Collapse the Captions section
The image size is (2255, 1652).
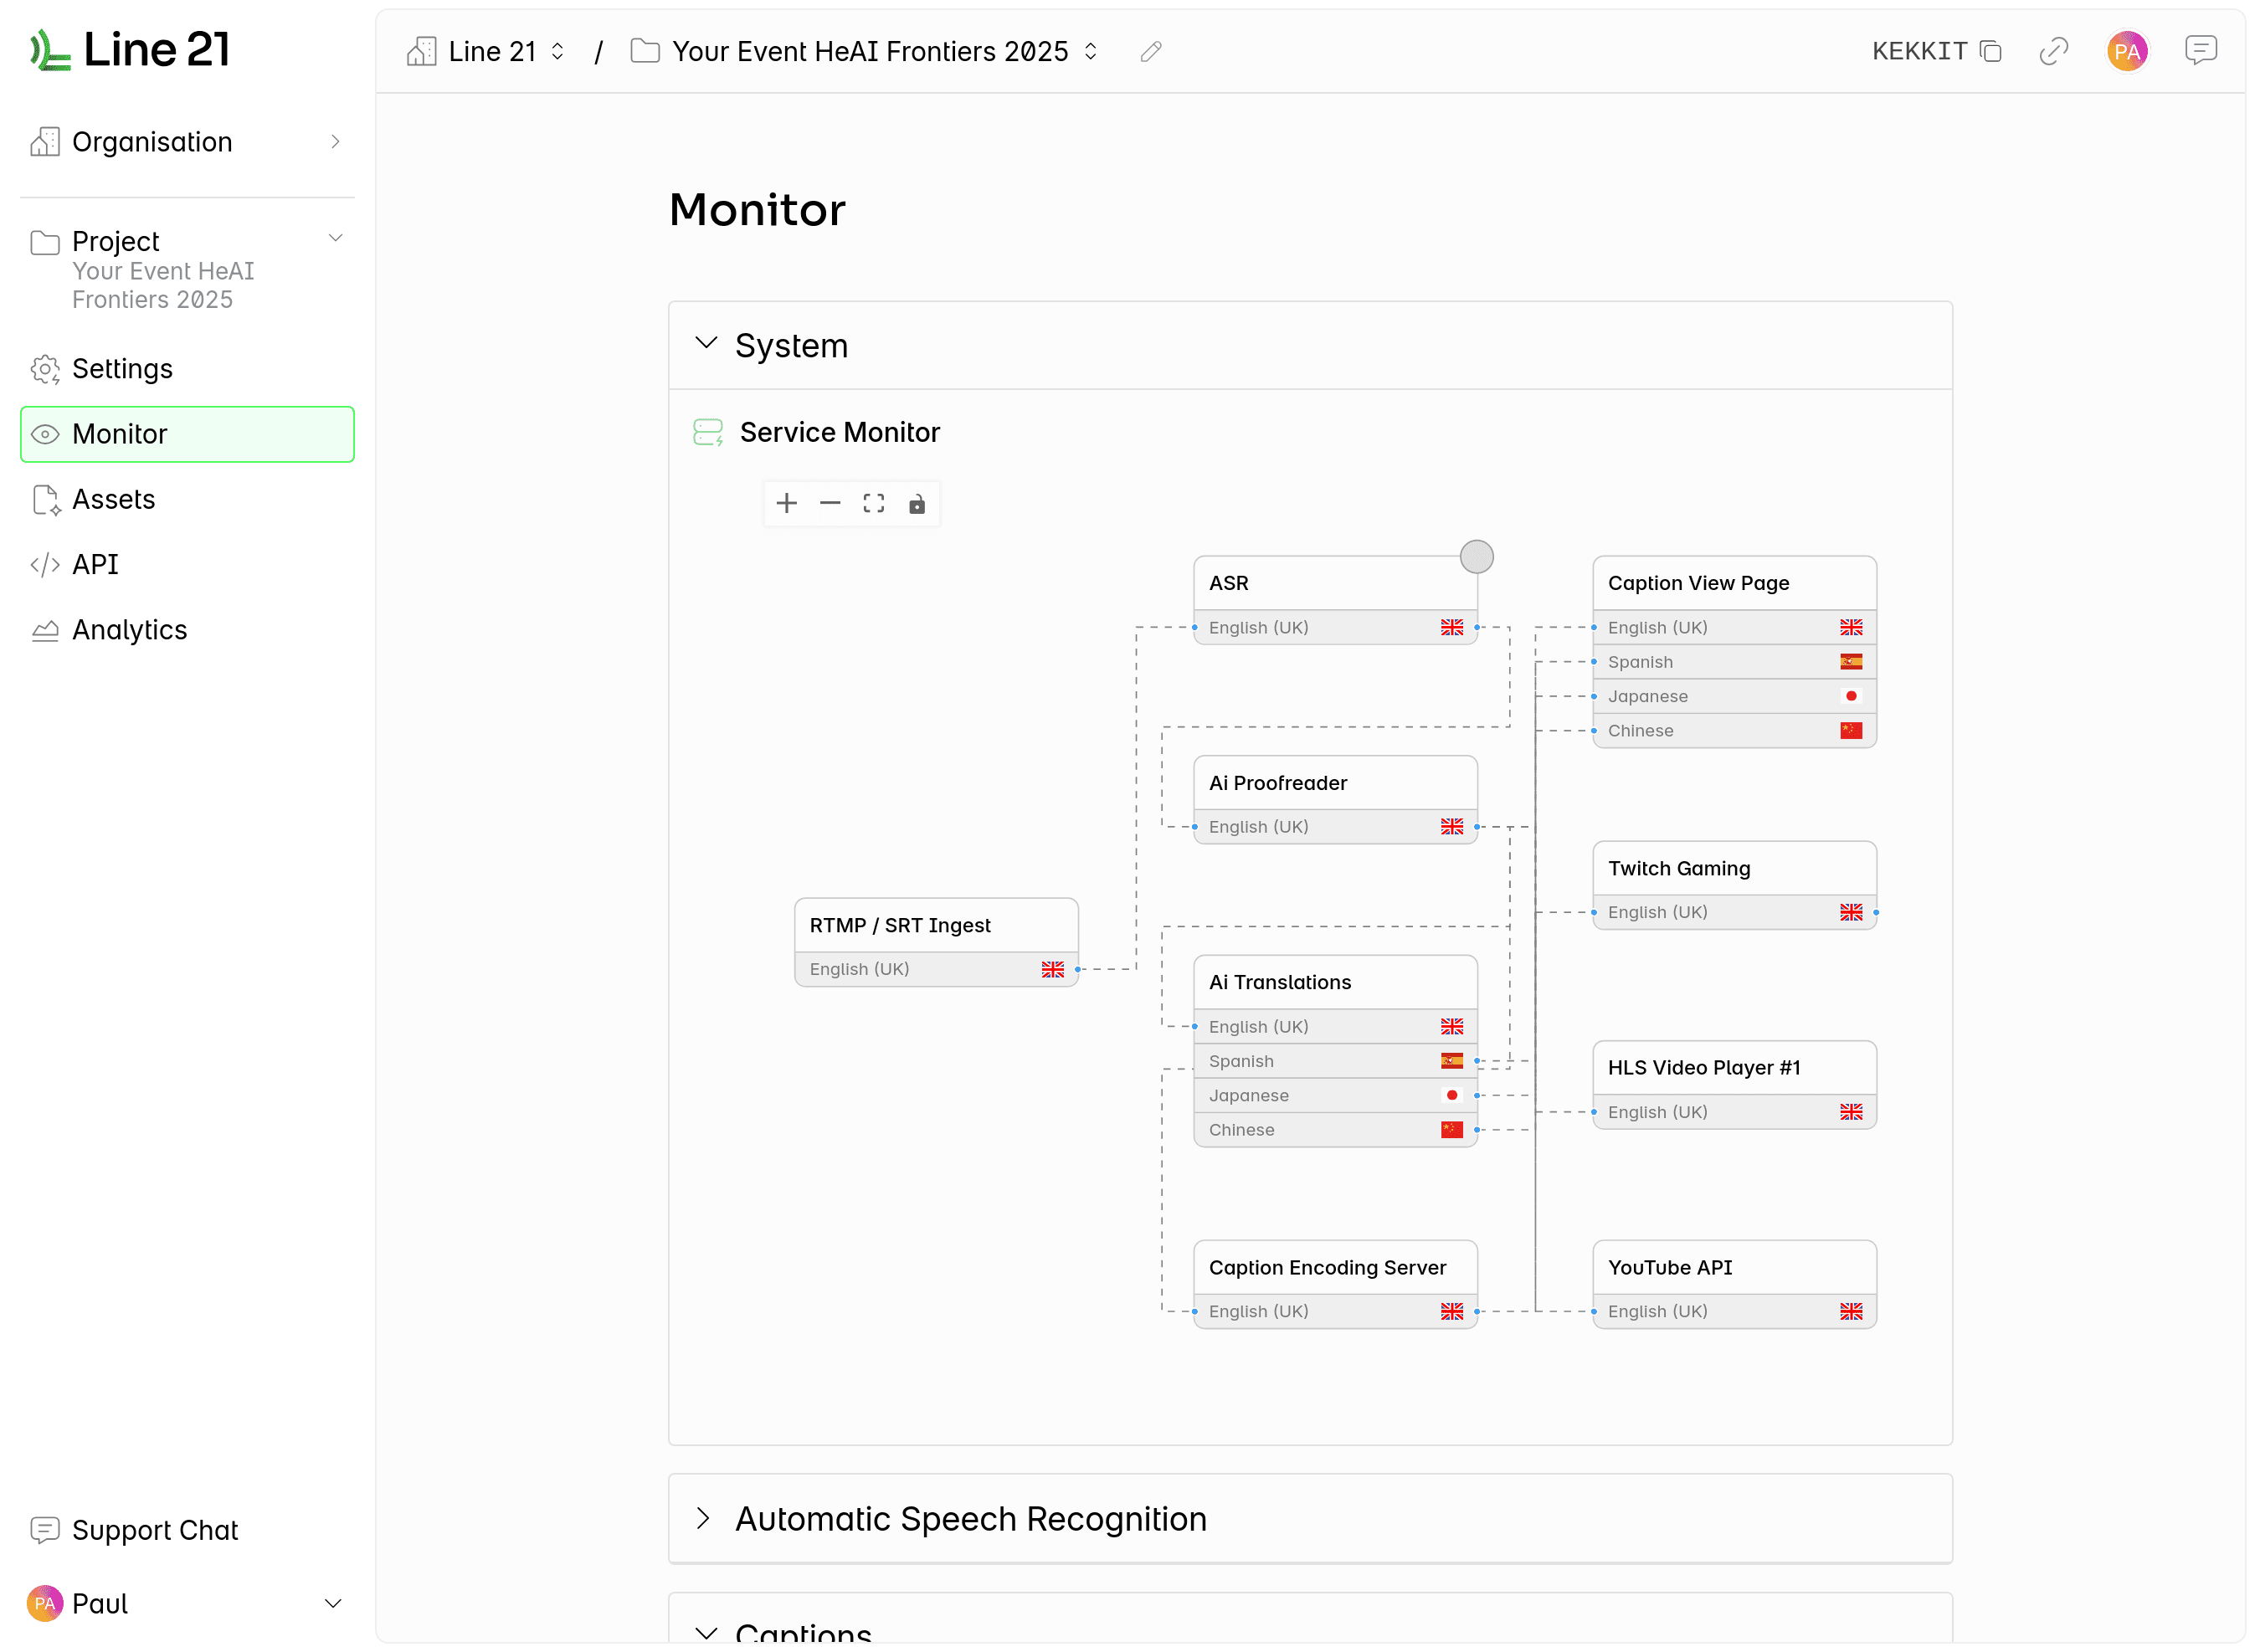coord(706,1632)
